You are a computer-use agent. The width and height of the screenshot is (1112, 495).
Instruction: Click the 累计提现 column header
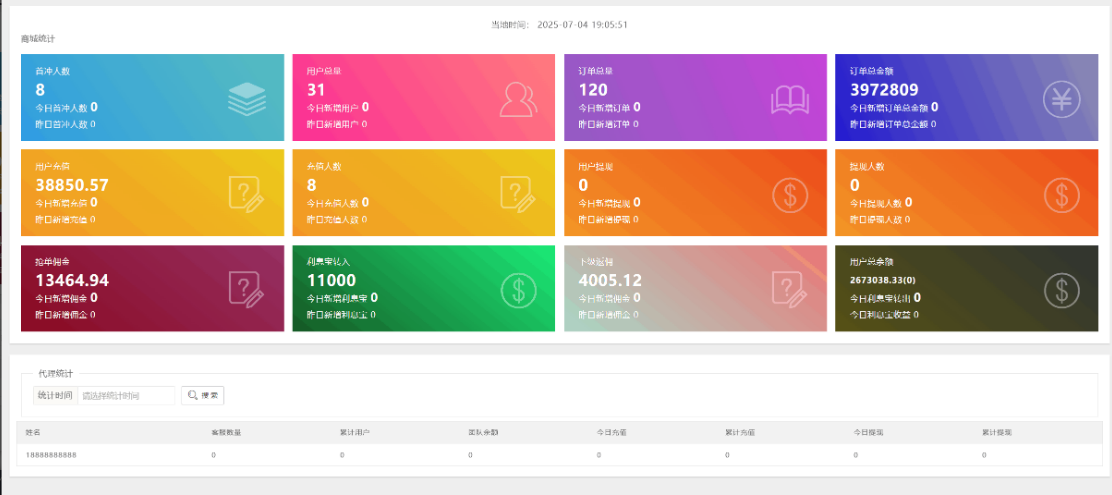point(996,432)
